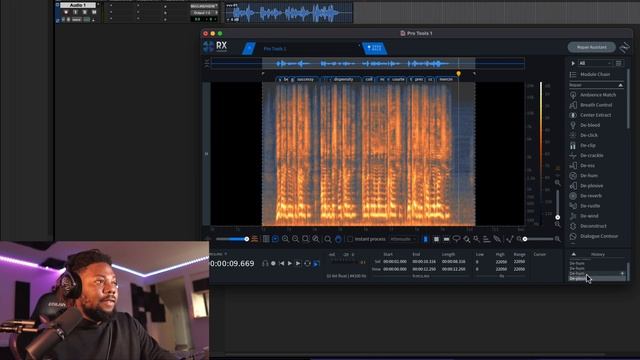Select the lasso selection tool
This screenshot has width=640, height=360.
point(456,239)
